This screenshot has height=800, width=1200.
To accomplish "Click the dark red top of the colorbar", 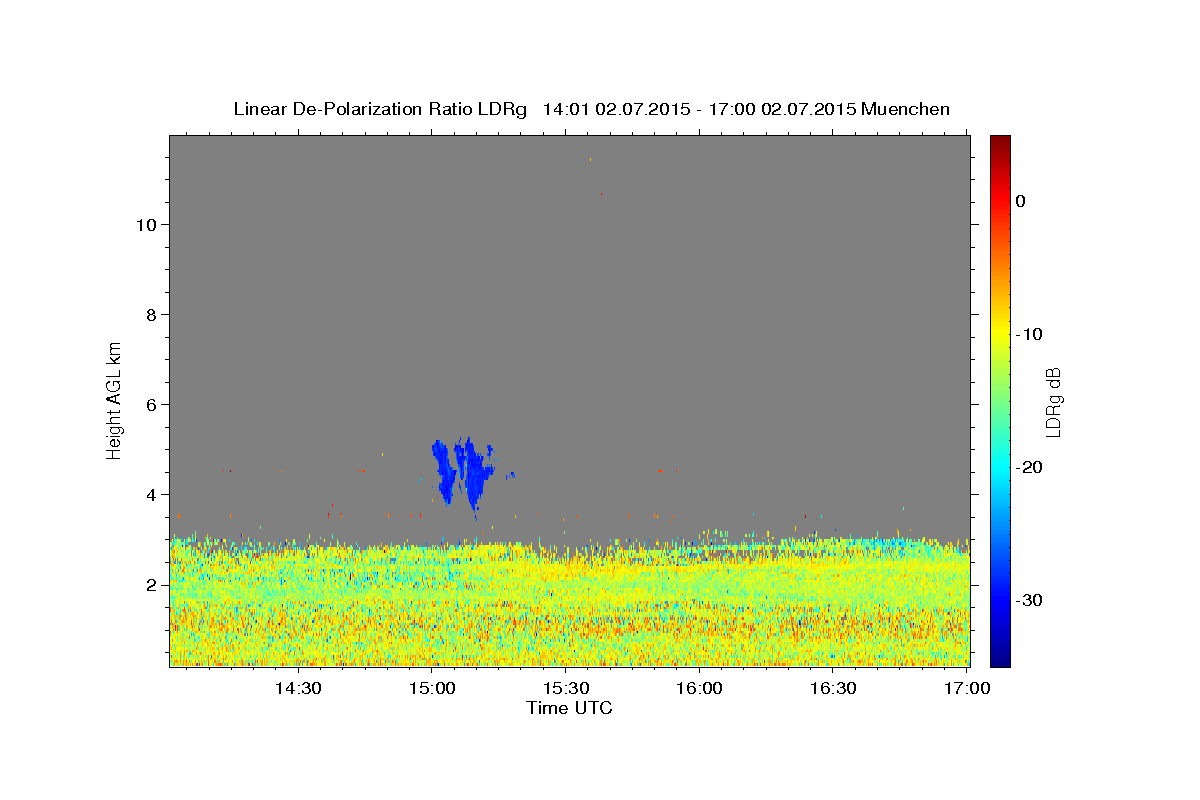I will (x=1000, y=143).
